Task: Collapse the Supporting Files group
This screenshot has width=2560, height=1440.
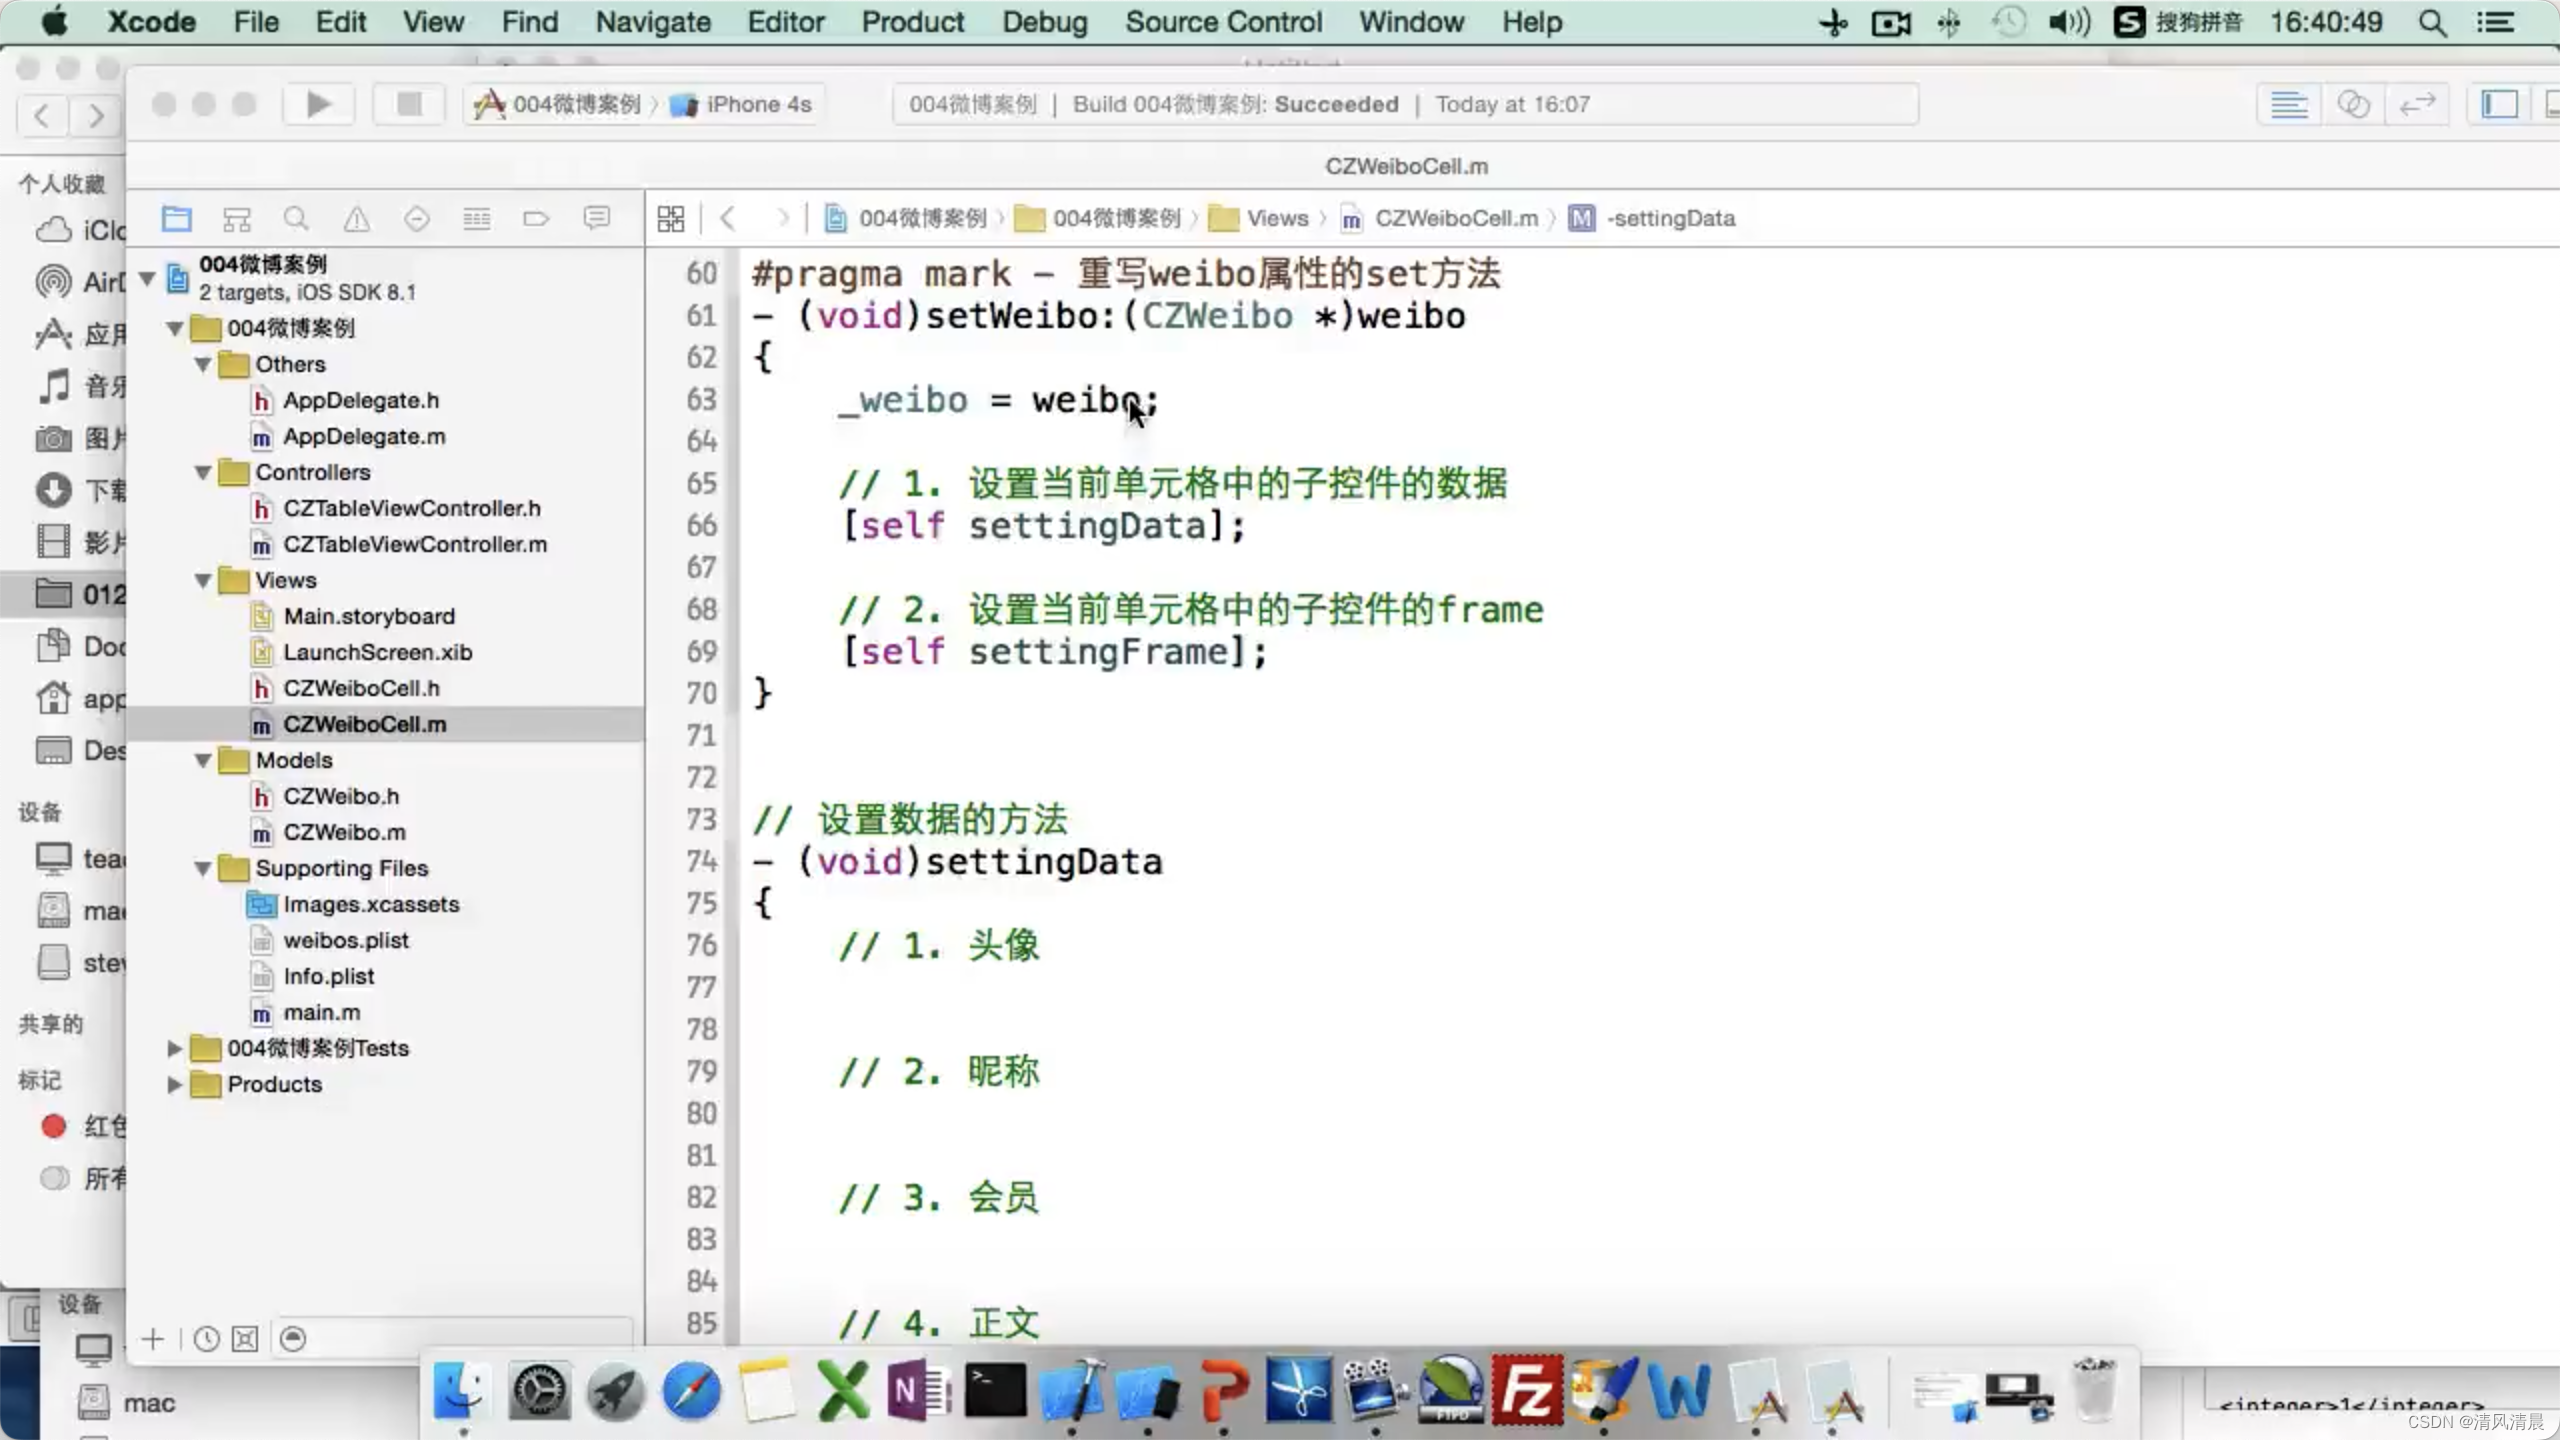Action: [x=203, y=868]
